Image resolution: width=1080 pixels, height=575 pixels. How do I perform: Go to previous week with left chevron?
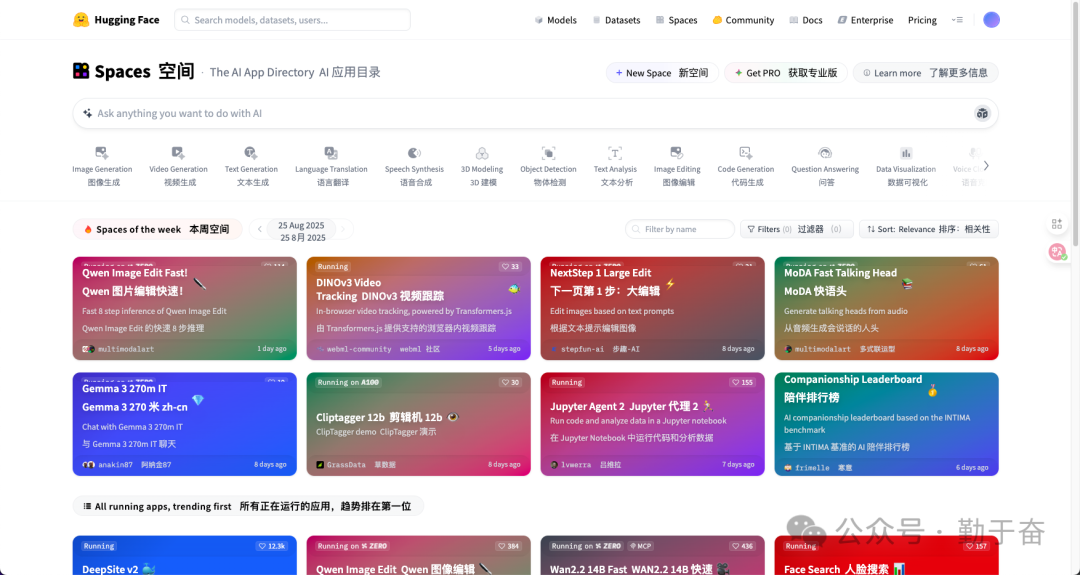[260, 229]
